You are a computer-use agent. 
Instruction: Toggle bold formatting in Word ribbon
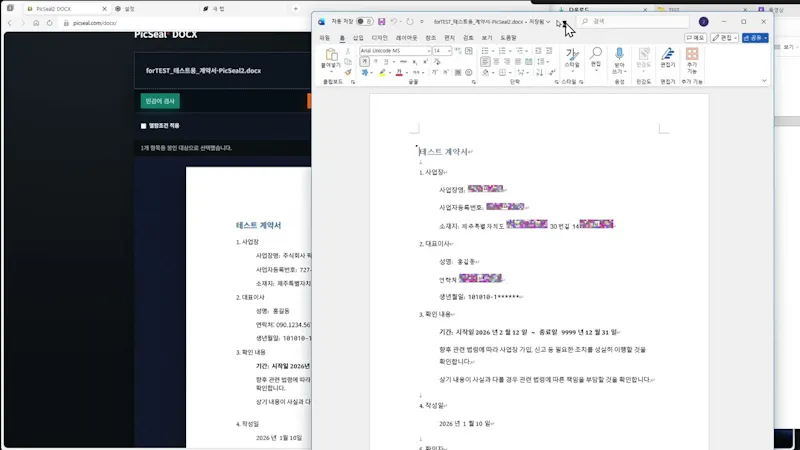pos(364,62)
